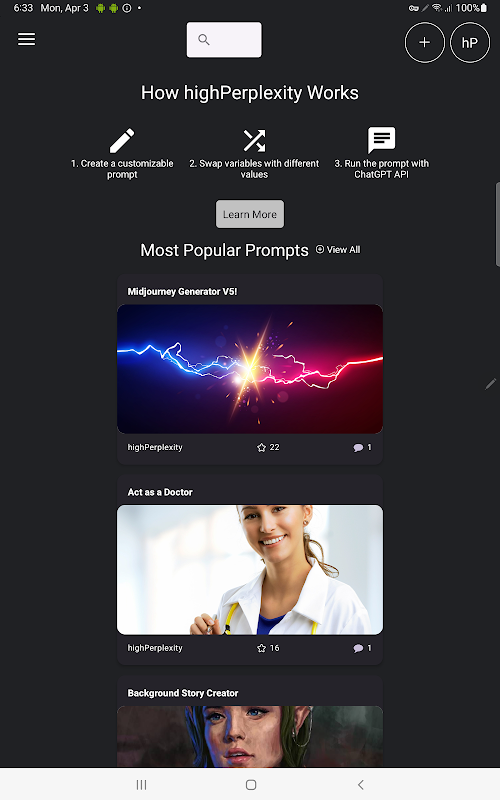The image size is (500, 800).
Task: Tap the plus create-prompt button
Action: click(x=424, y=42)
